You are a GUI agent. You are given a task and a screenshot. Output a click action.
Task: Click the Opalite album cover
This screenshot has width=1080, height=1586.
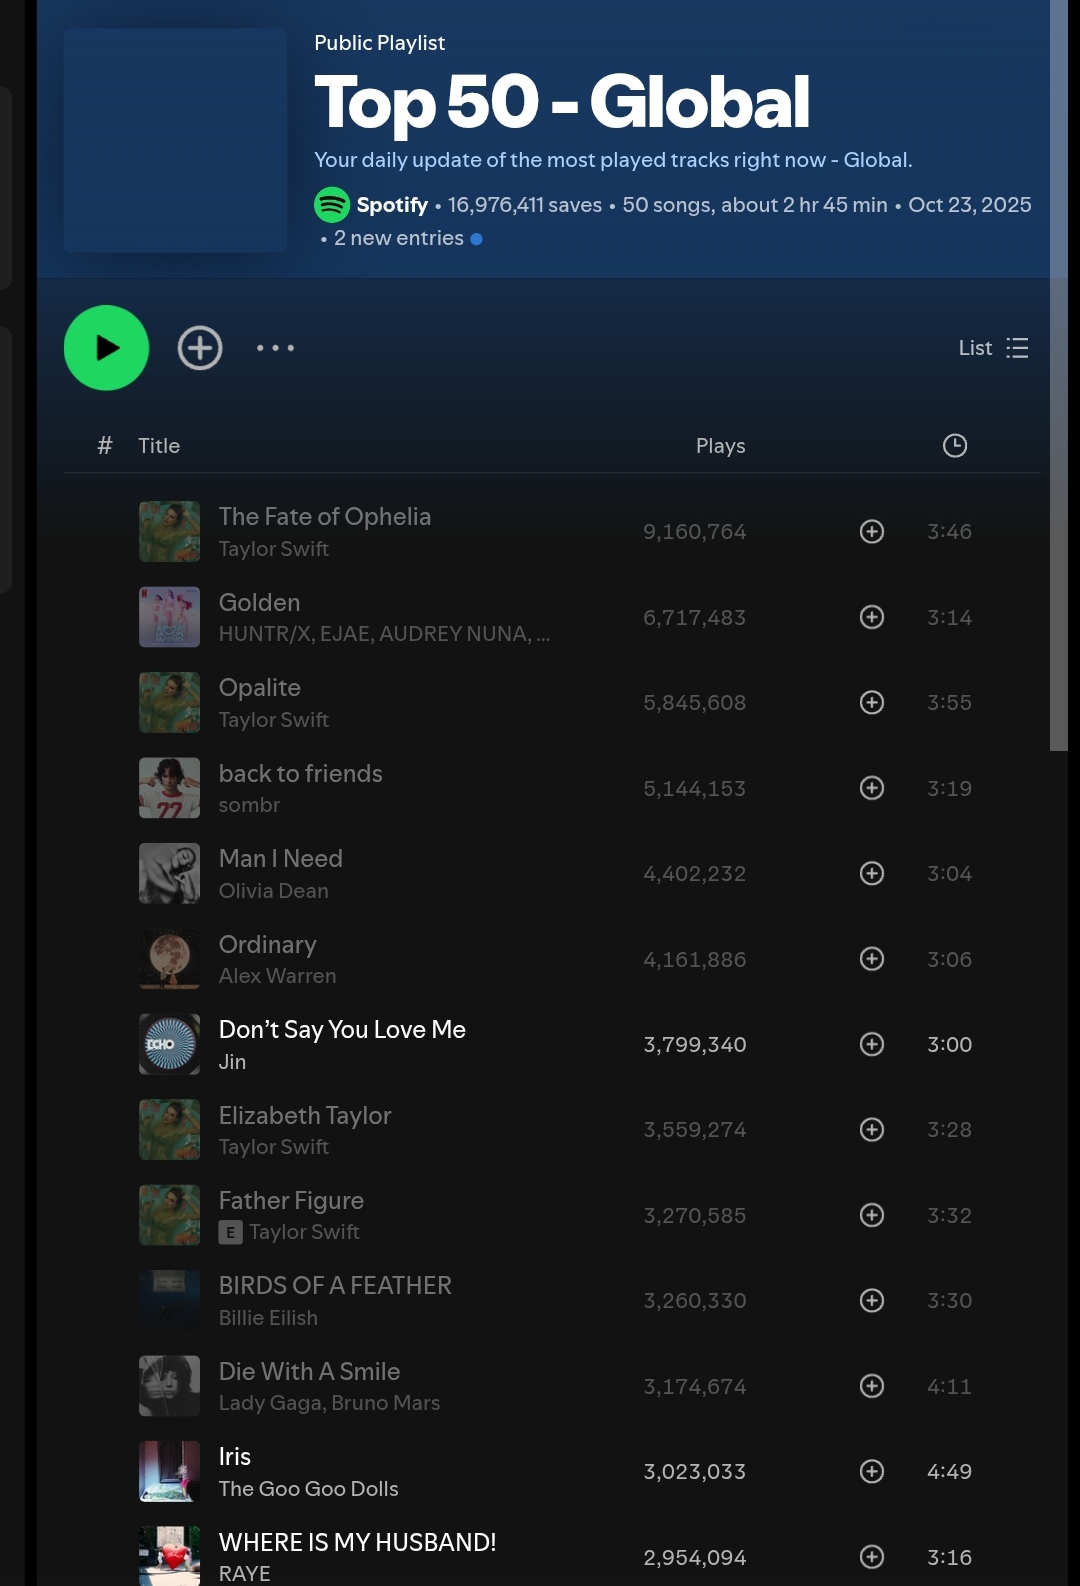[169, 703]
